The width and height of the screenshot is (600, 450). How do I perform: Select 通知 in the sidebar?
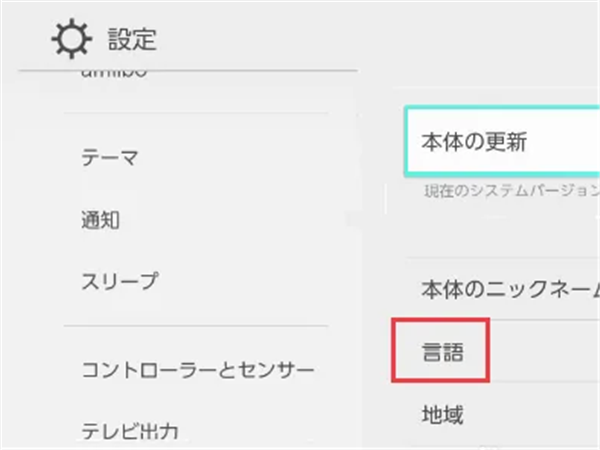tap(100, 220)
